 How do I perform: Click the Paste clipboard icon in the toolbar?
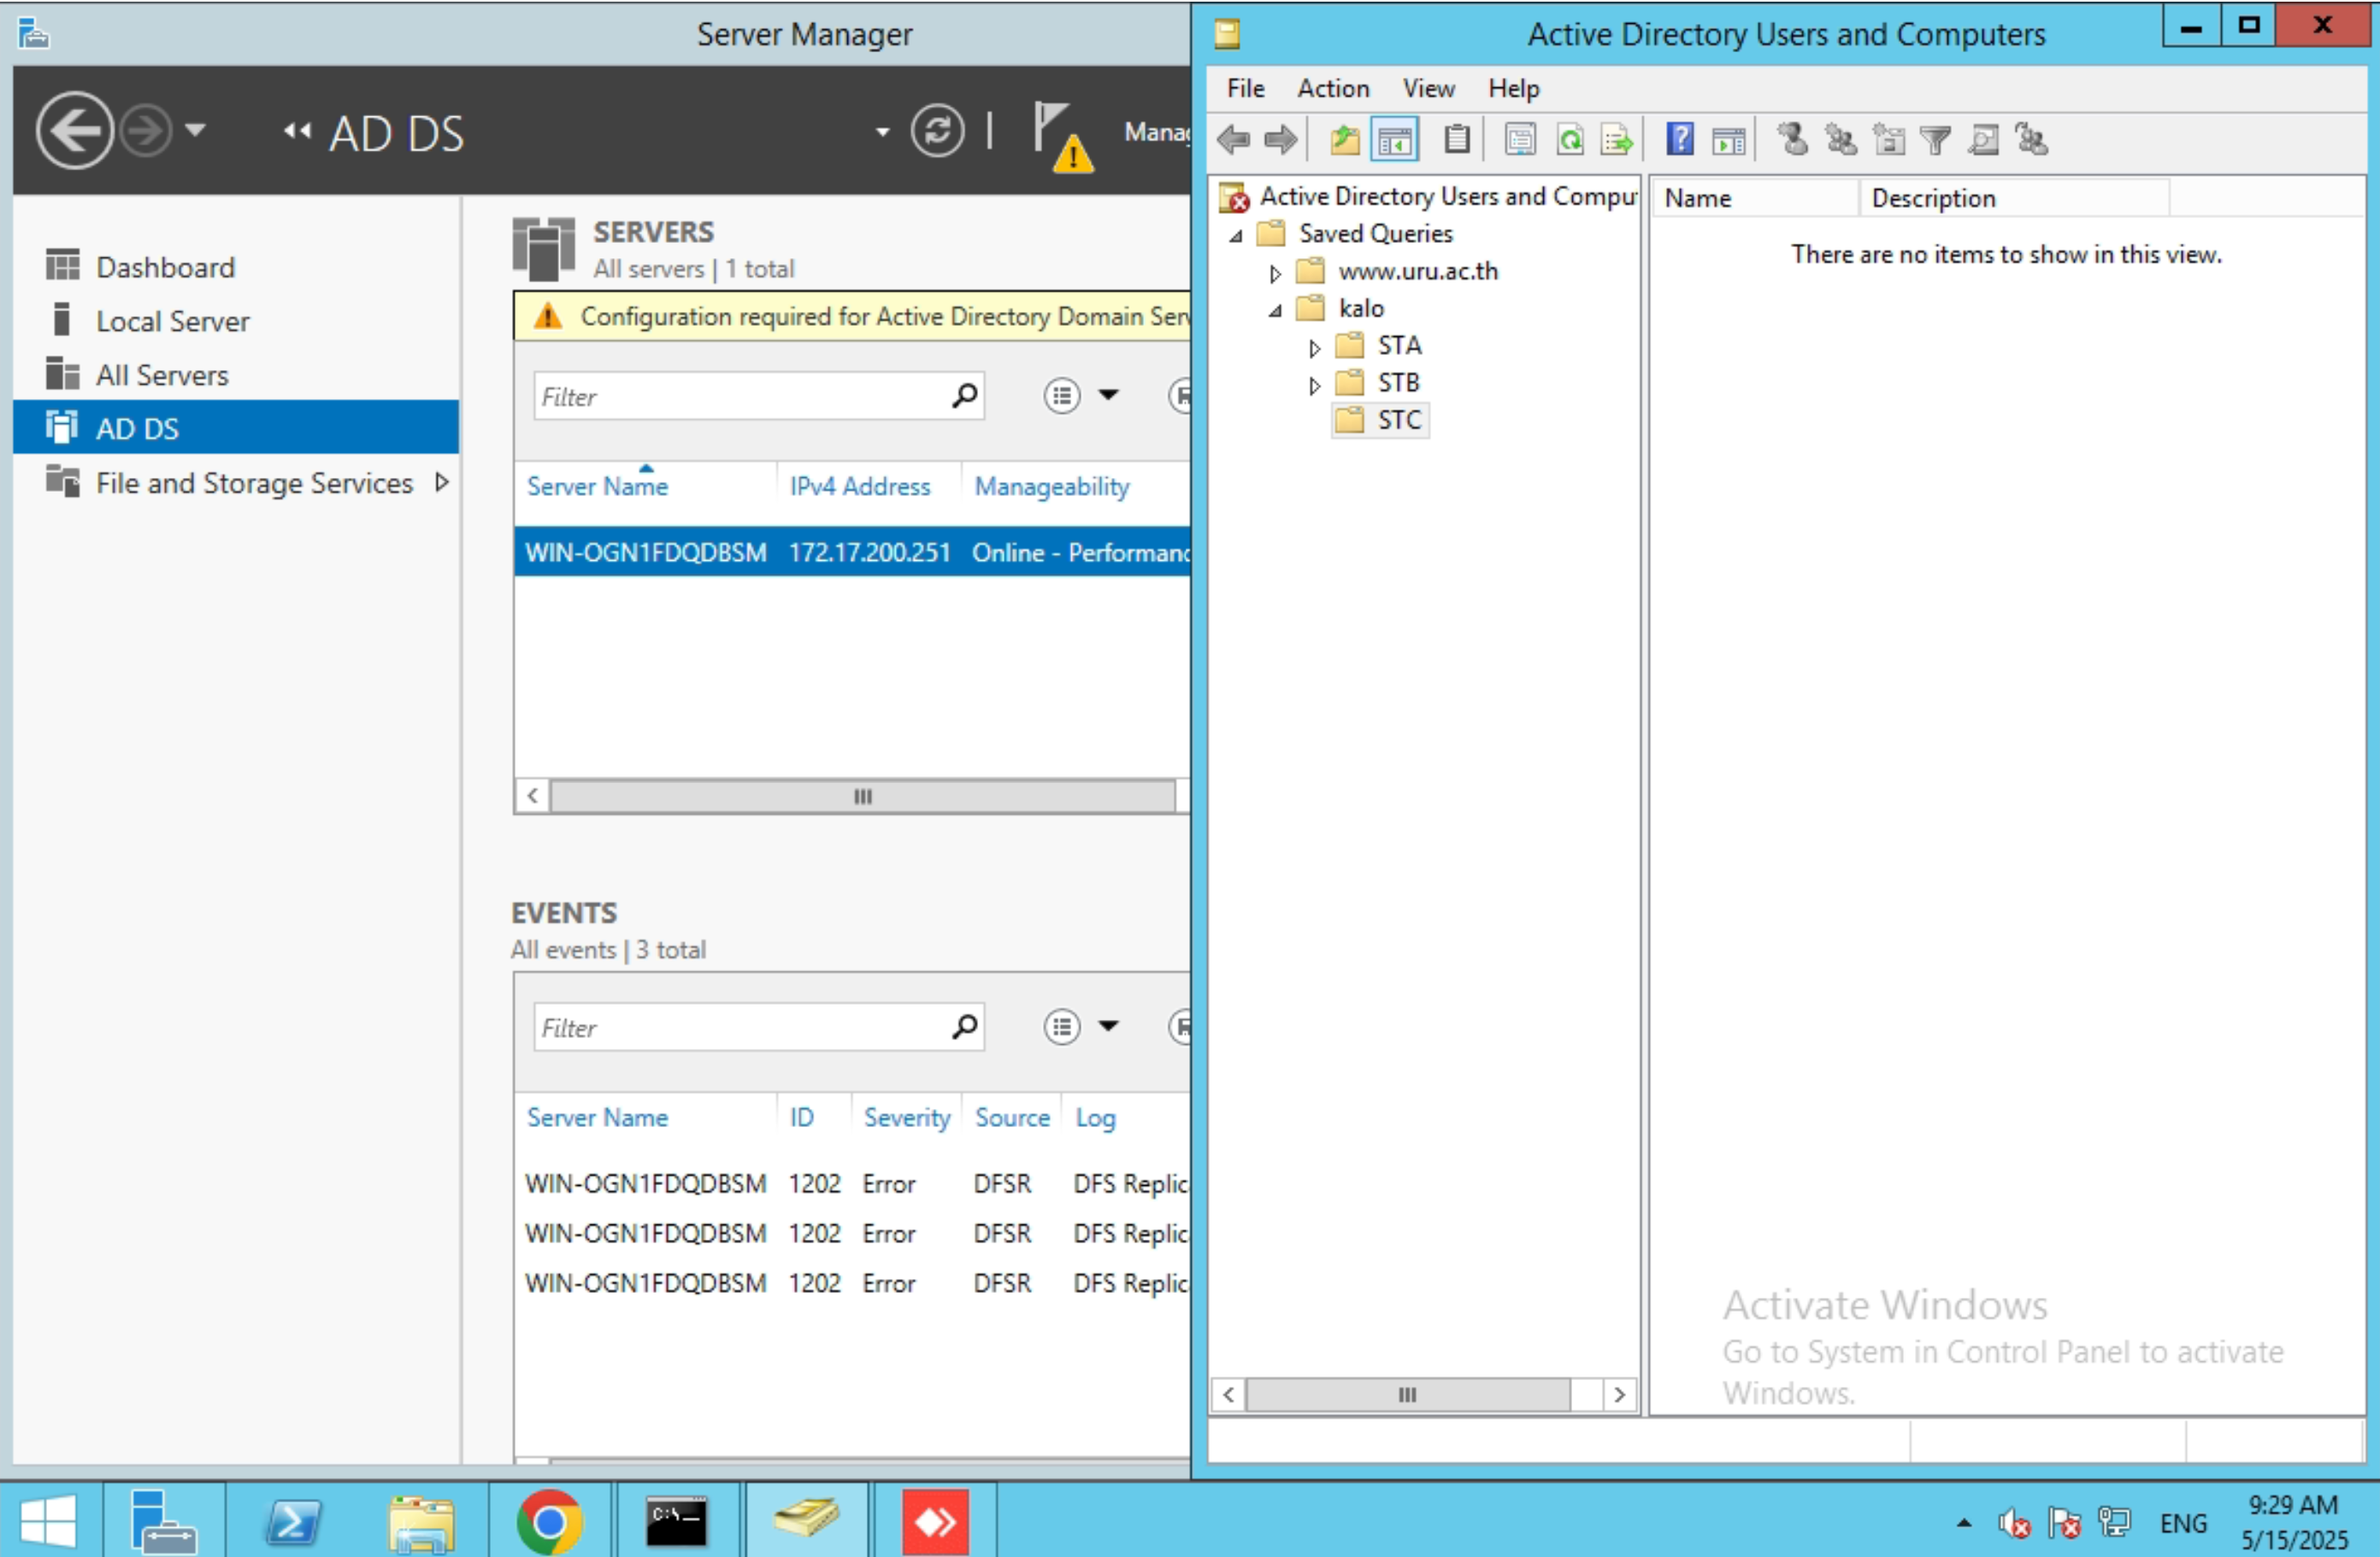(x=1457, y=140)
